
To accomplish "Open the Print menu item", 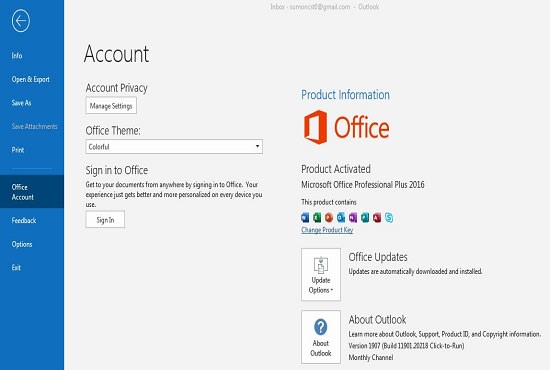I will point(18,150).
